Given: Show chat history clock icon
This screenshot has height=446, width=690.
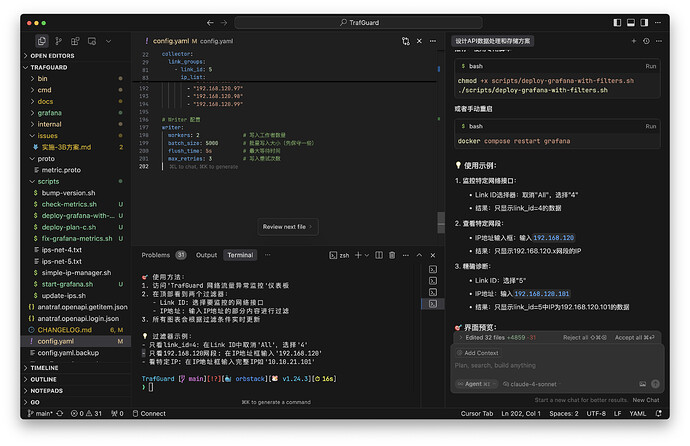Looking at the screenshot, I should click(646, 41).
